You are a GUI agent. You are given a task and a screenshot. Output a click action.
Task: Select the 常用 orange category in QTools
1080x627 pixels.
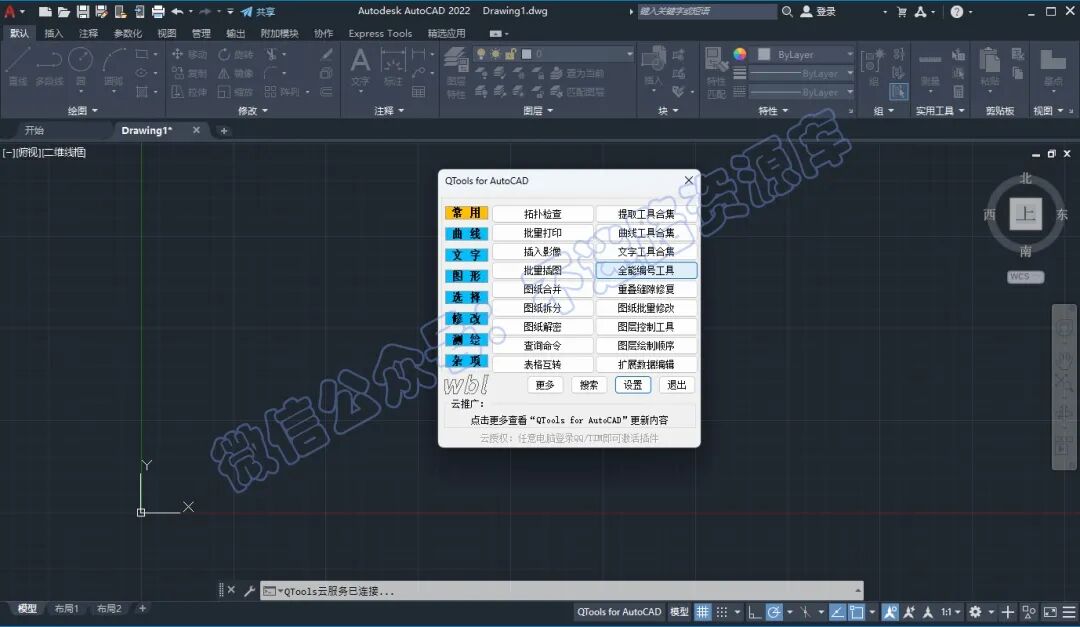466,213
